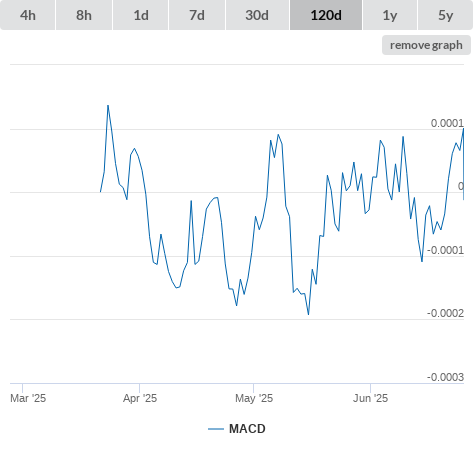Image resolution: width=474 pixels, height=455 pixels.
Task: Click the remove graph button
Action: point(426,45)
